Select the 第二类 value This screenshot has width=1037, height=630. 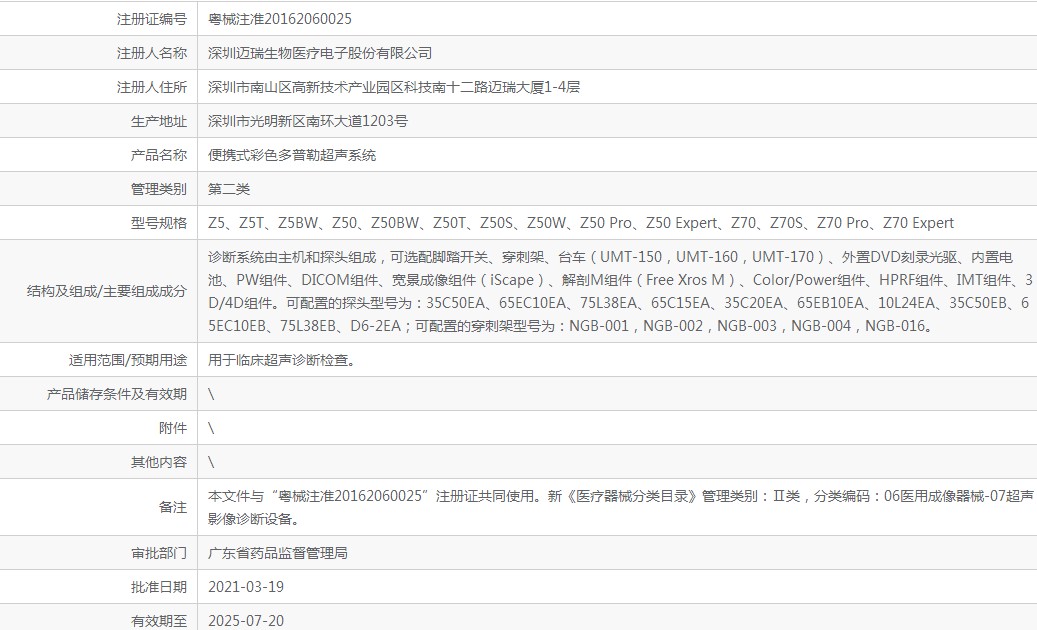tap(229, 190)
